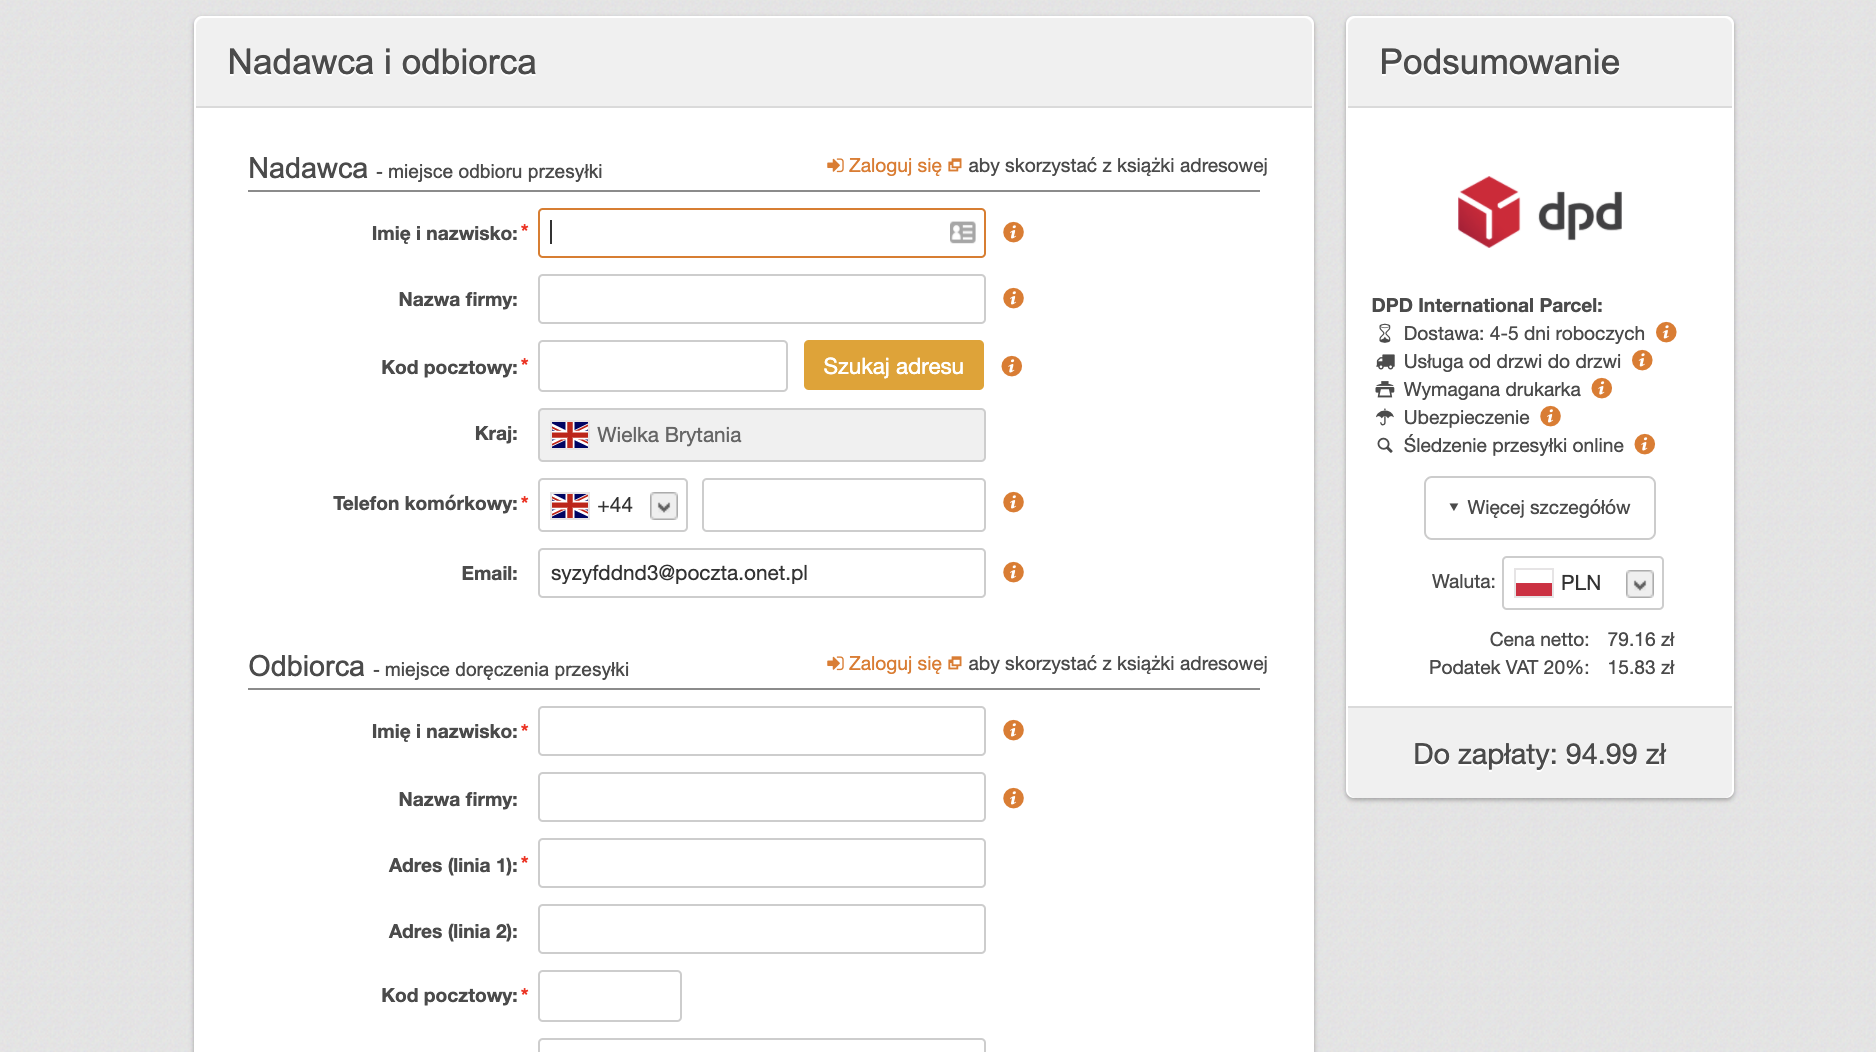Click info icon beside sender name field
The width and height of the screenshot is (1876, 1052).
(1013, 232)
